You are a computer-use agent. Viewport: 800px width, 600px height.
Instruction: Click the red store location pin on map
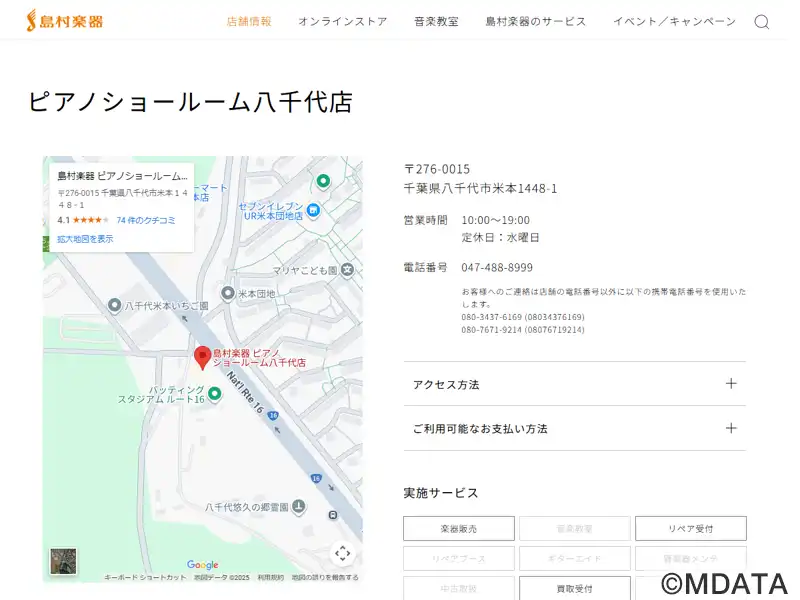202,357
